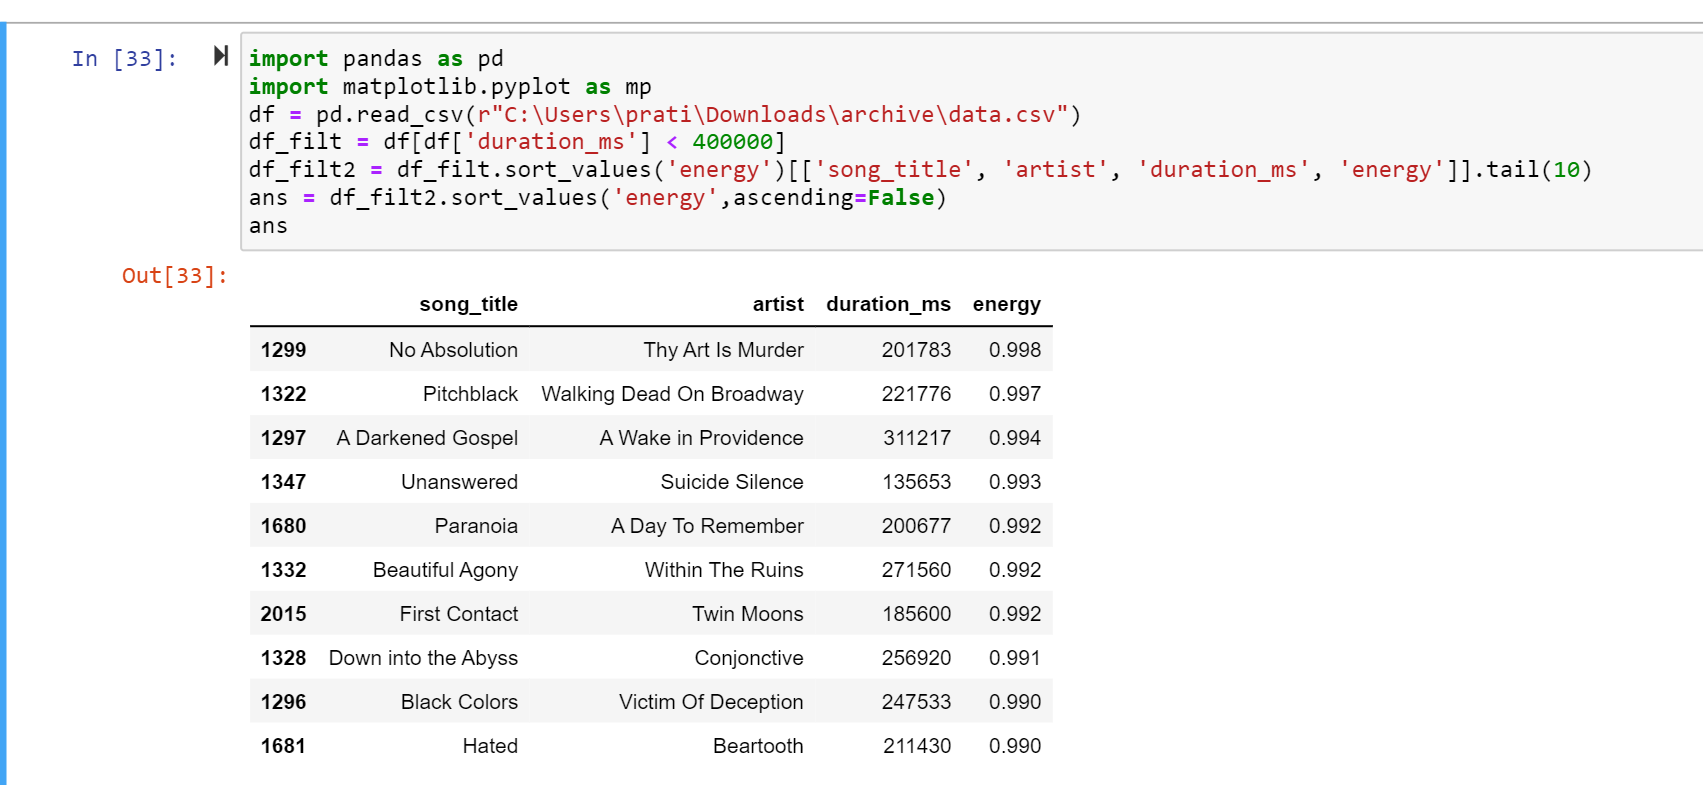
Task: Click artist 'Conjonctive'
Action: 749,658
